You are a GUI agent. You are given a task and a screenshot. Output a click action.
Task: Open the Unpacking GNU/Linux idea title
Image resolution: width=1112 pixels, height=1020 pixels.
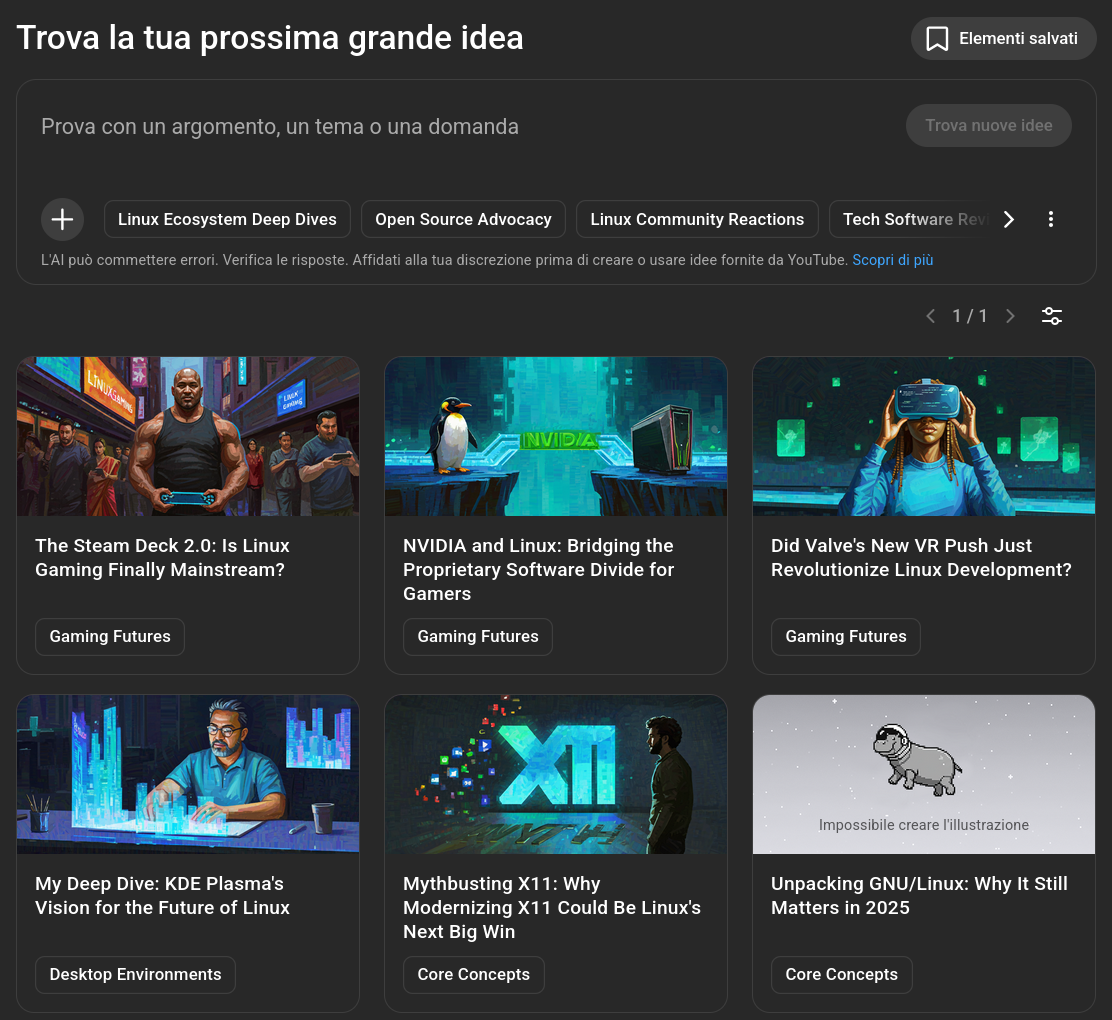tap(919, 896)
